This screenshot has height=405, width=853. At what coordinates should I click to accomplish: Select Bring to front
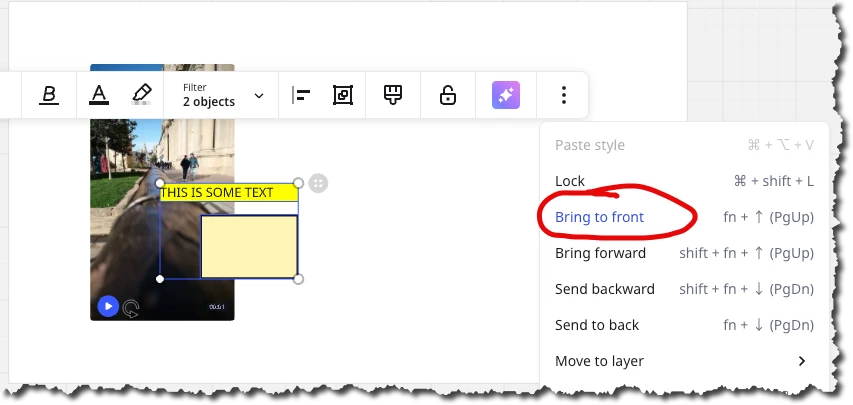[684, 217]
